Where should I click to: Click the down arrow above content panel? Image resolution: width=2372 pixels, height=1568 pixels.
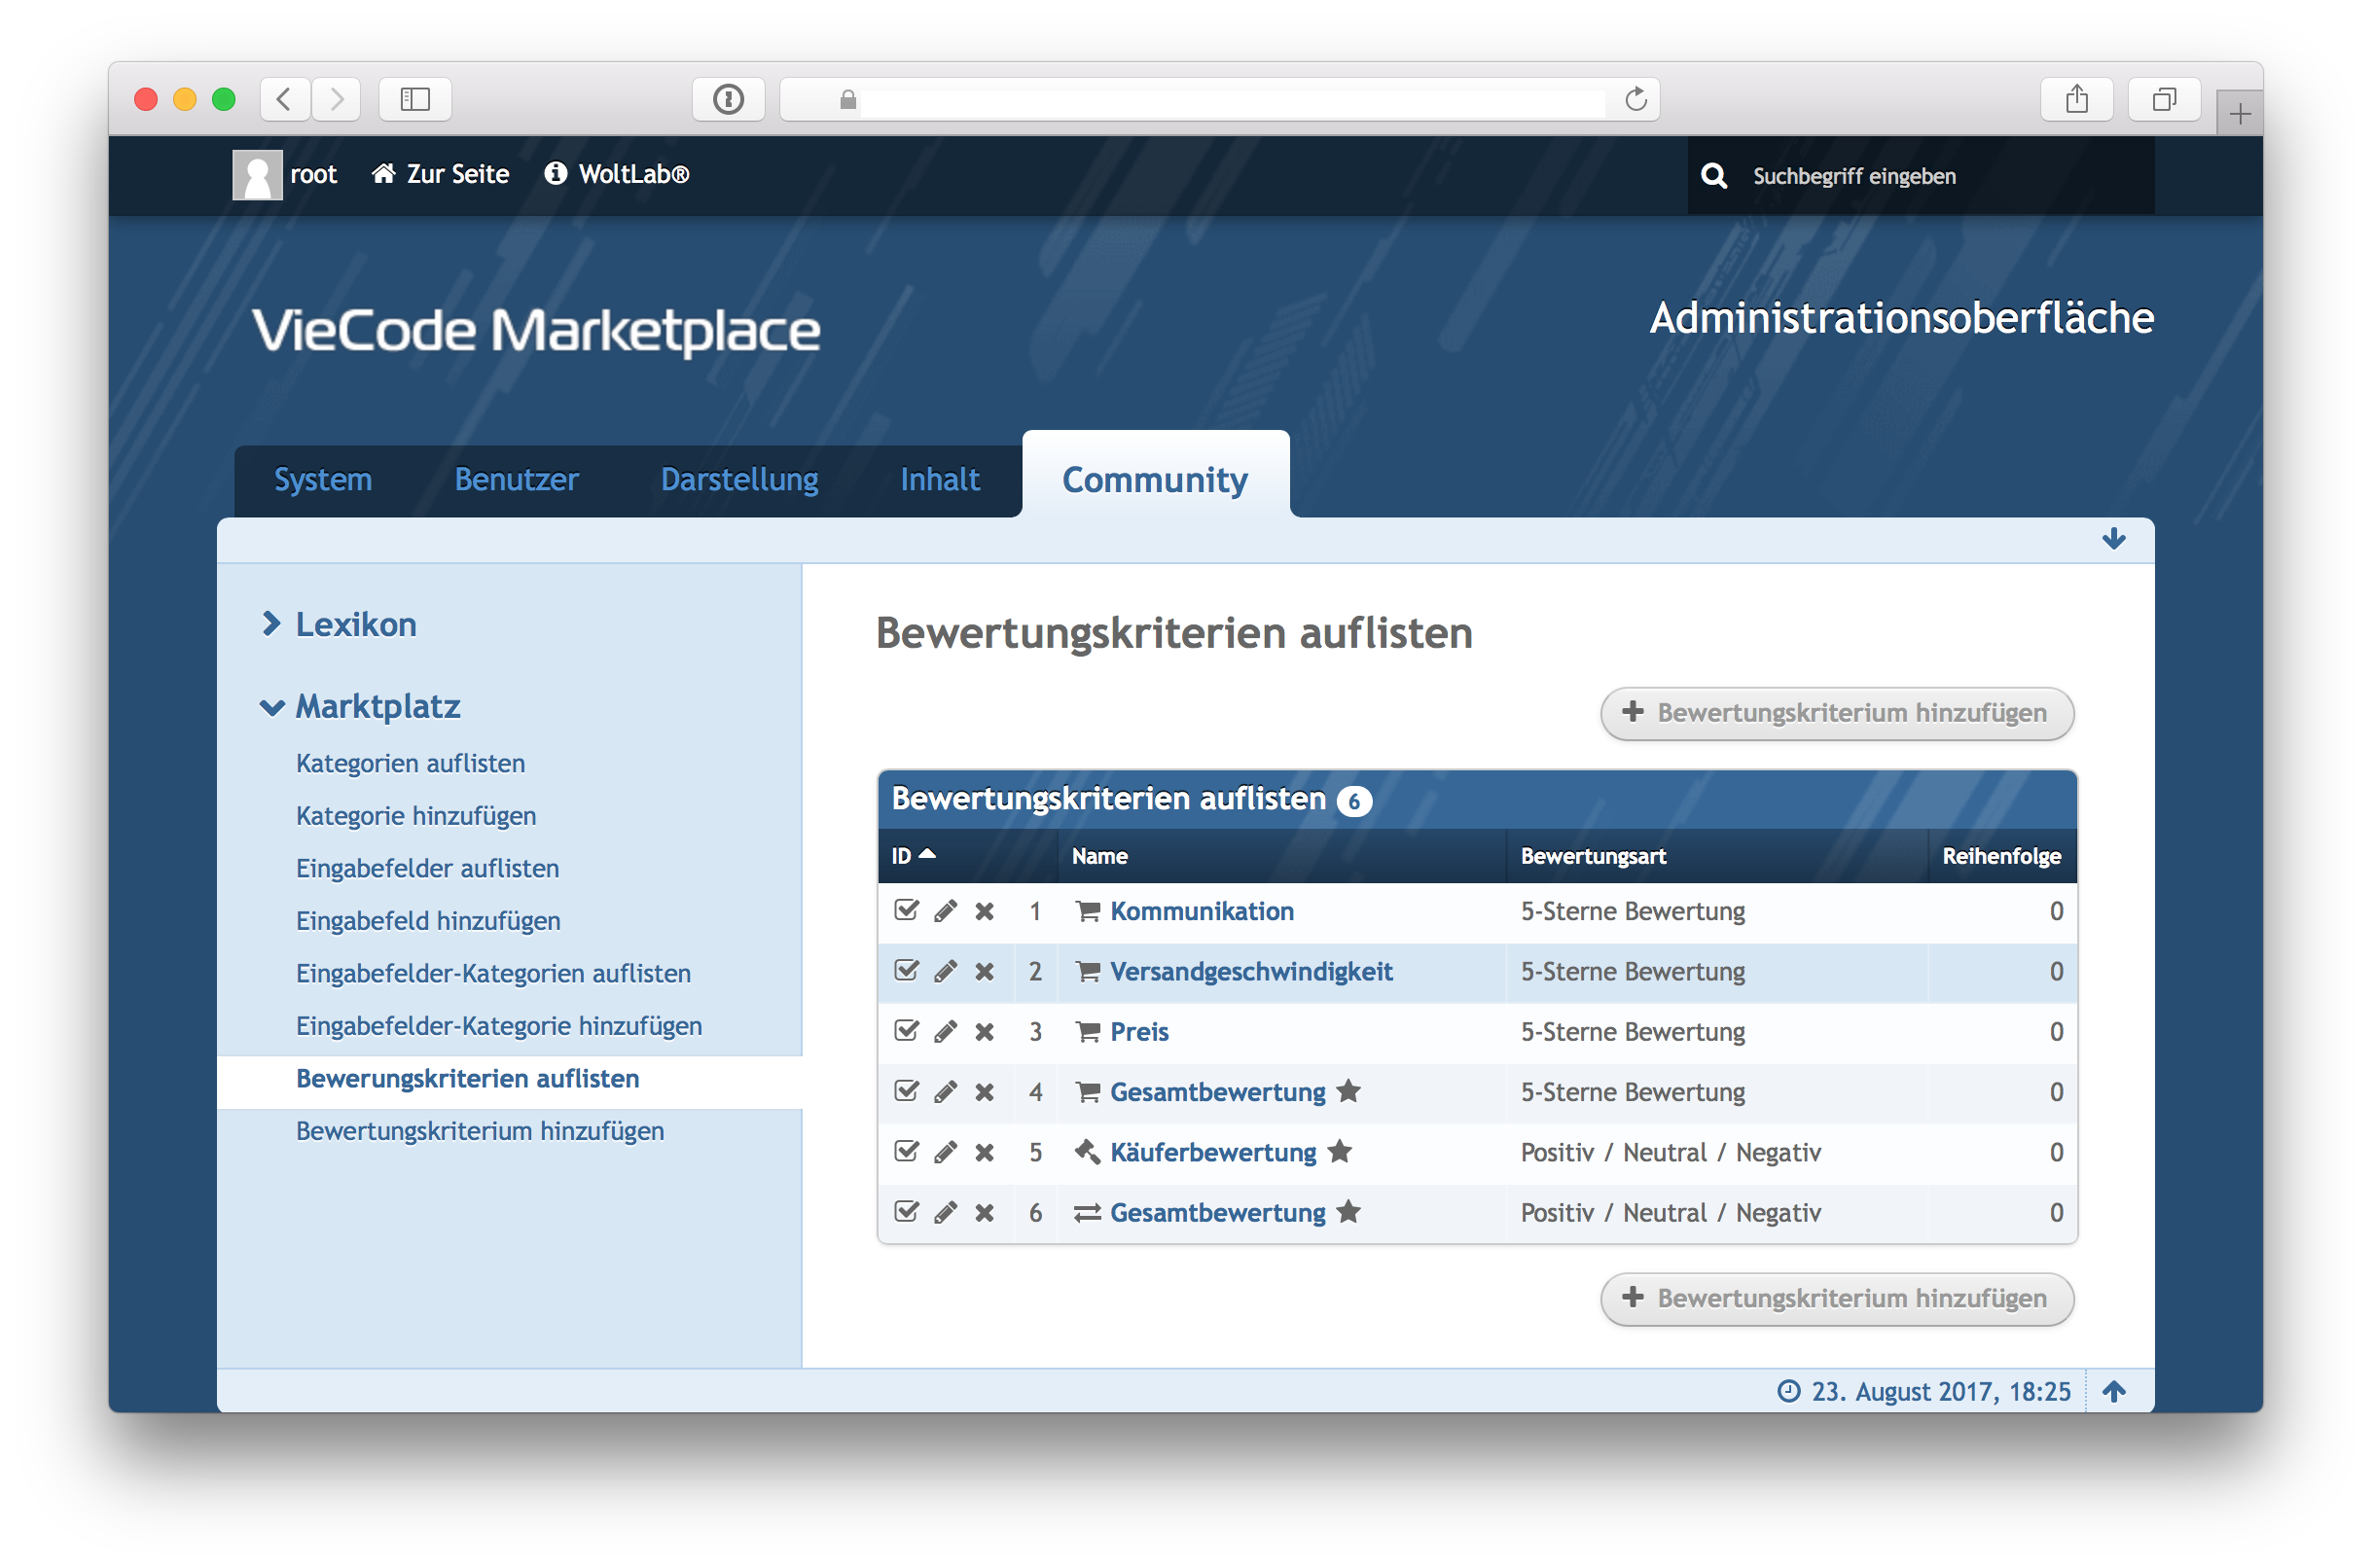pyautogui.click(x=2113, y=539)
